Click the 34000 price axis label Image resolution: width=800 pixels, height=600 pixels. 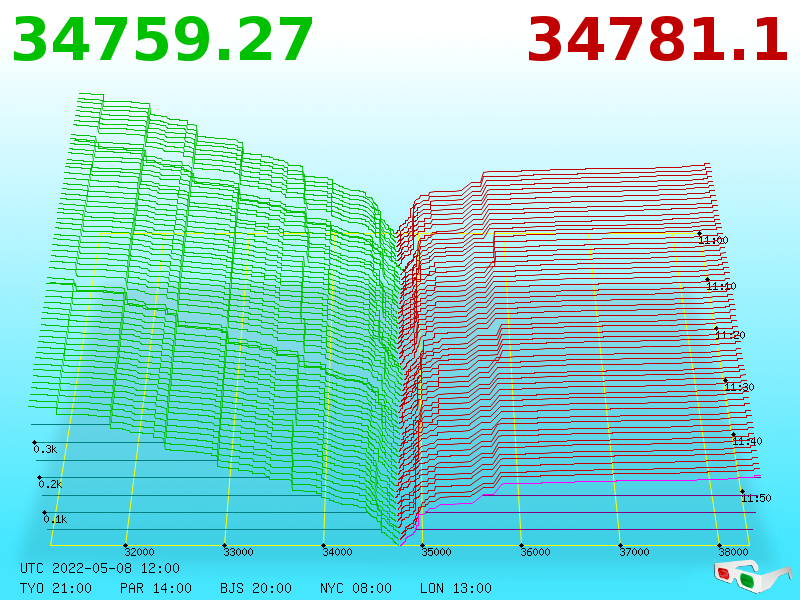tap(337, 552)
